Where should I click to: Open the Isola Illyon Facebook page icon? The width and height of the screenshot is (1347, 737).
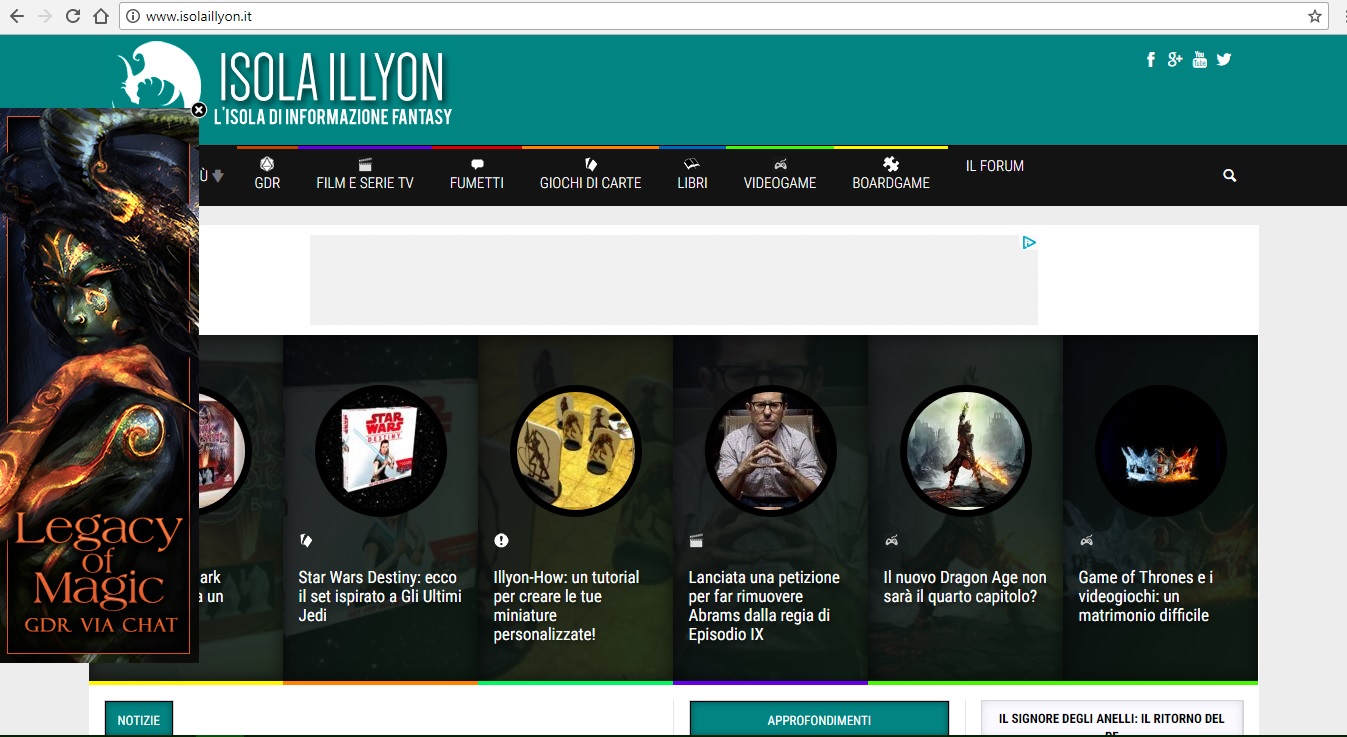(x=1151, y=59)
